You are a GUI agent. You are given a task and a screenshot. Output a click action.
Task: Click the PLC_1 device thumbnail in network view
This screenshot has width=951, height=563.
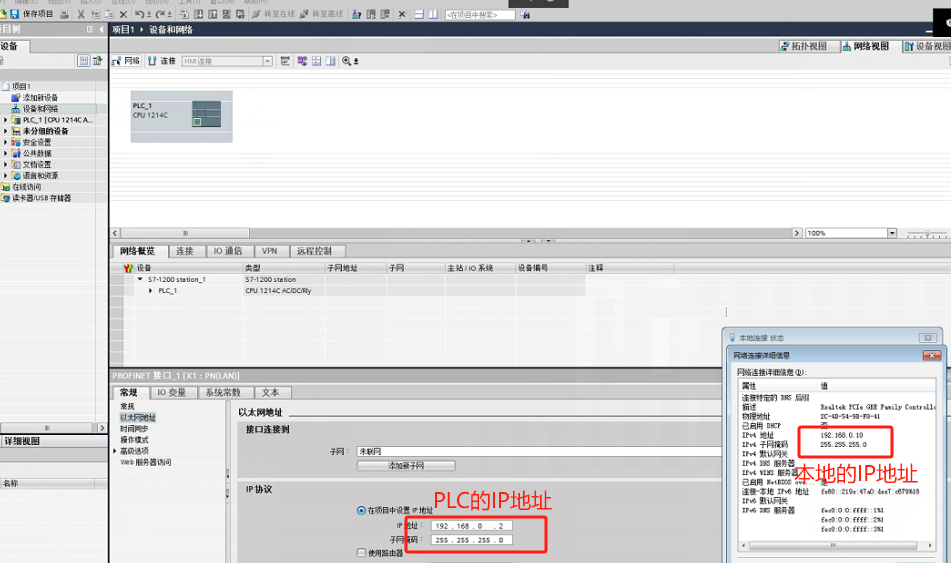181,116
